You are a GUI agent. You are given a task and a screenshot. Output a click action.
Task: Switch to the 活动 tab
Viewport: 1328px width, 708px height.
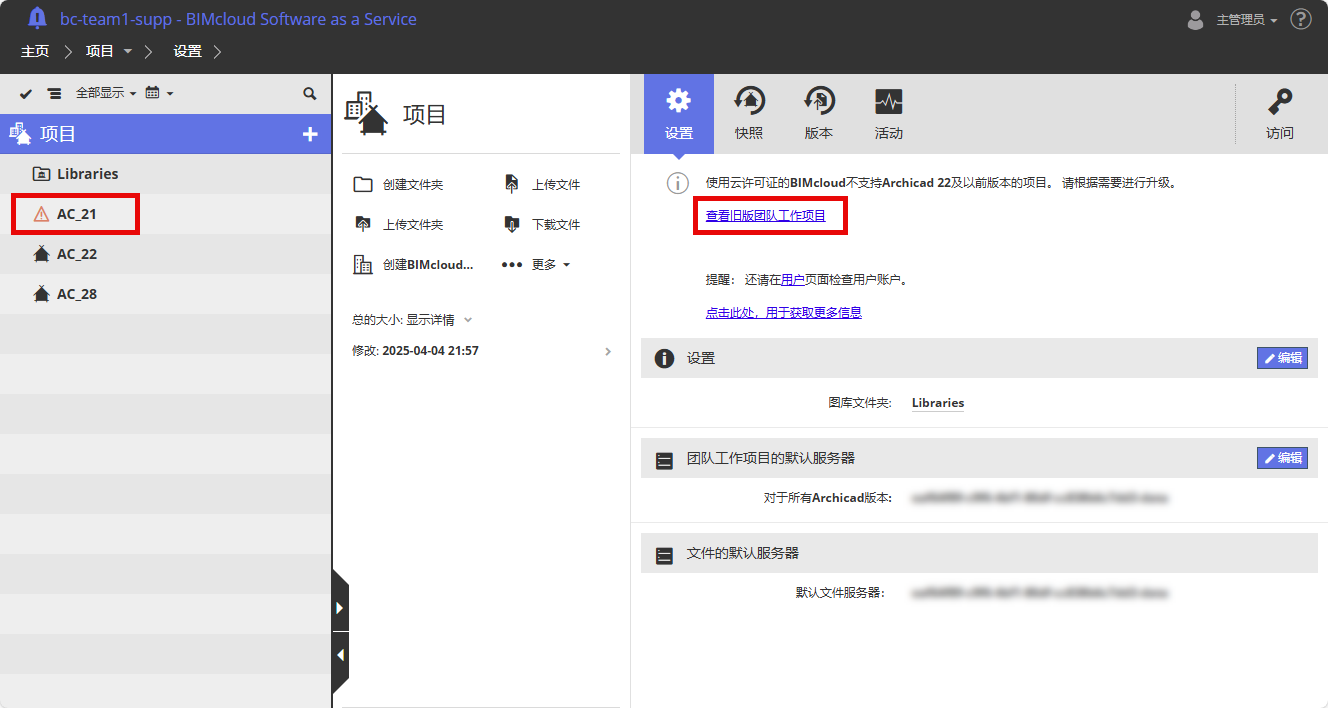[889, 114]
